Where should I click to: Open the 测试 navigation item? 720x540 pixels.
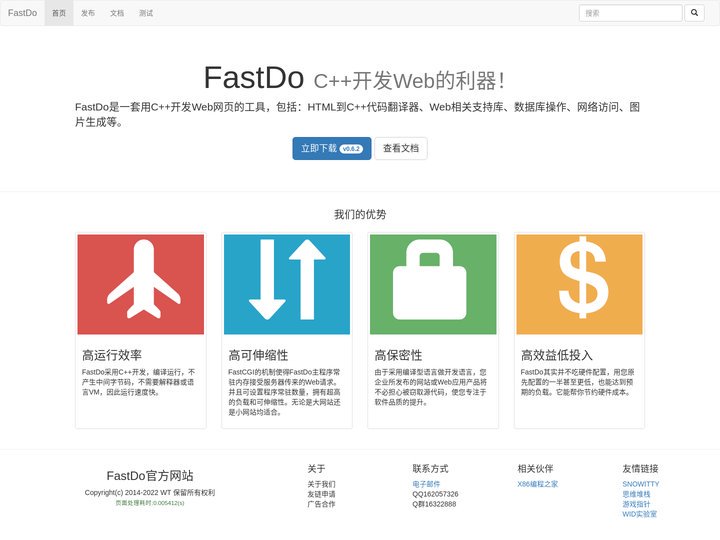(146, 13)
